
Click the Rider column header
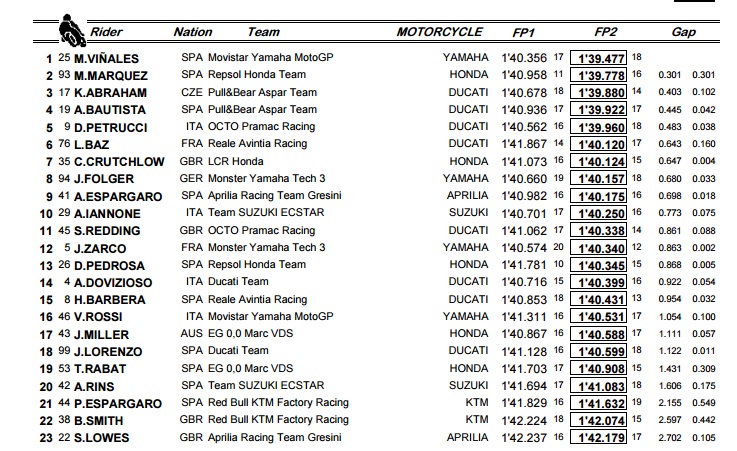click(107, 32)
